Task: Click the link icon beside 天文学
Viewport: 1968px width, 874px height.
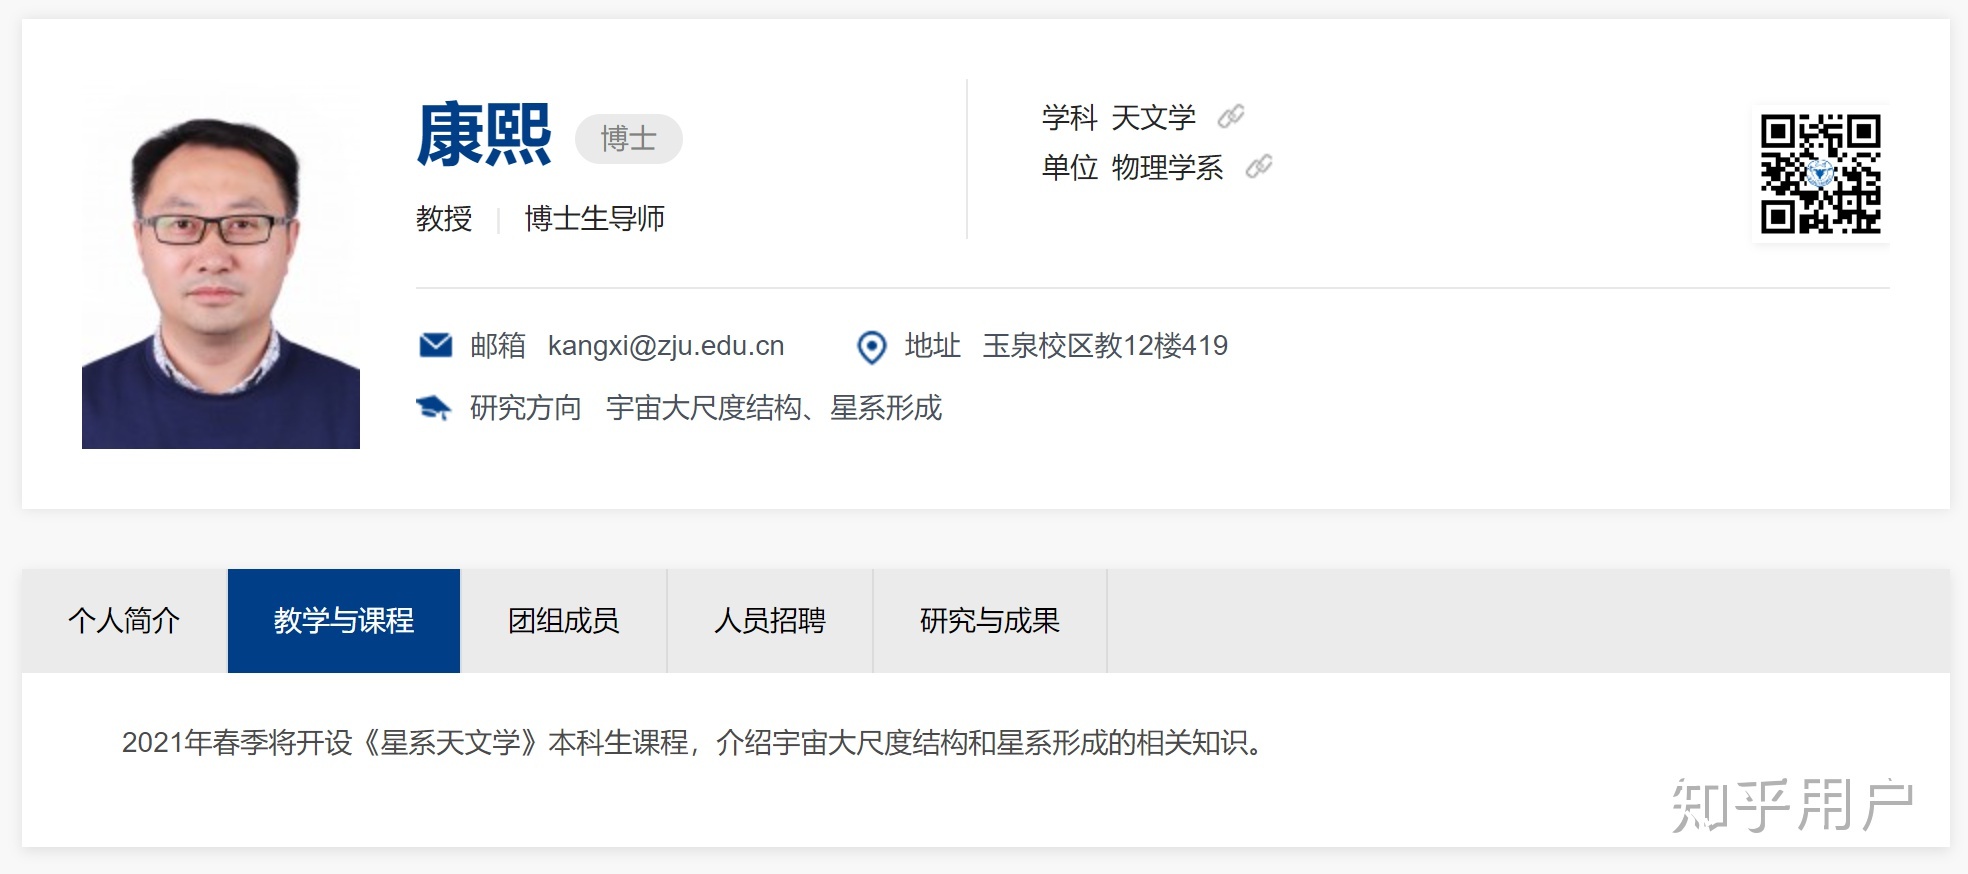Action: (1230, 117)
